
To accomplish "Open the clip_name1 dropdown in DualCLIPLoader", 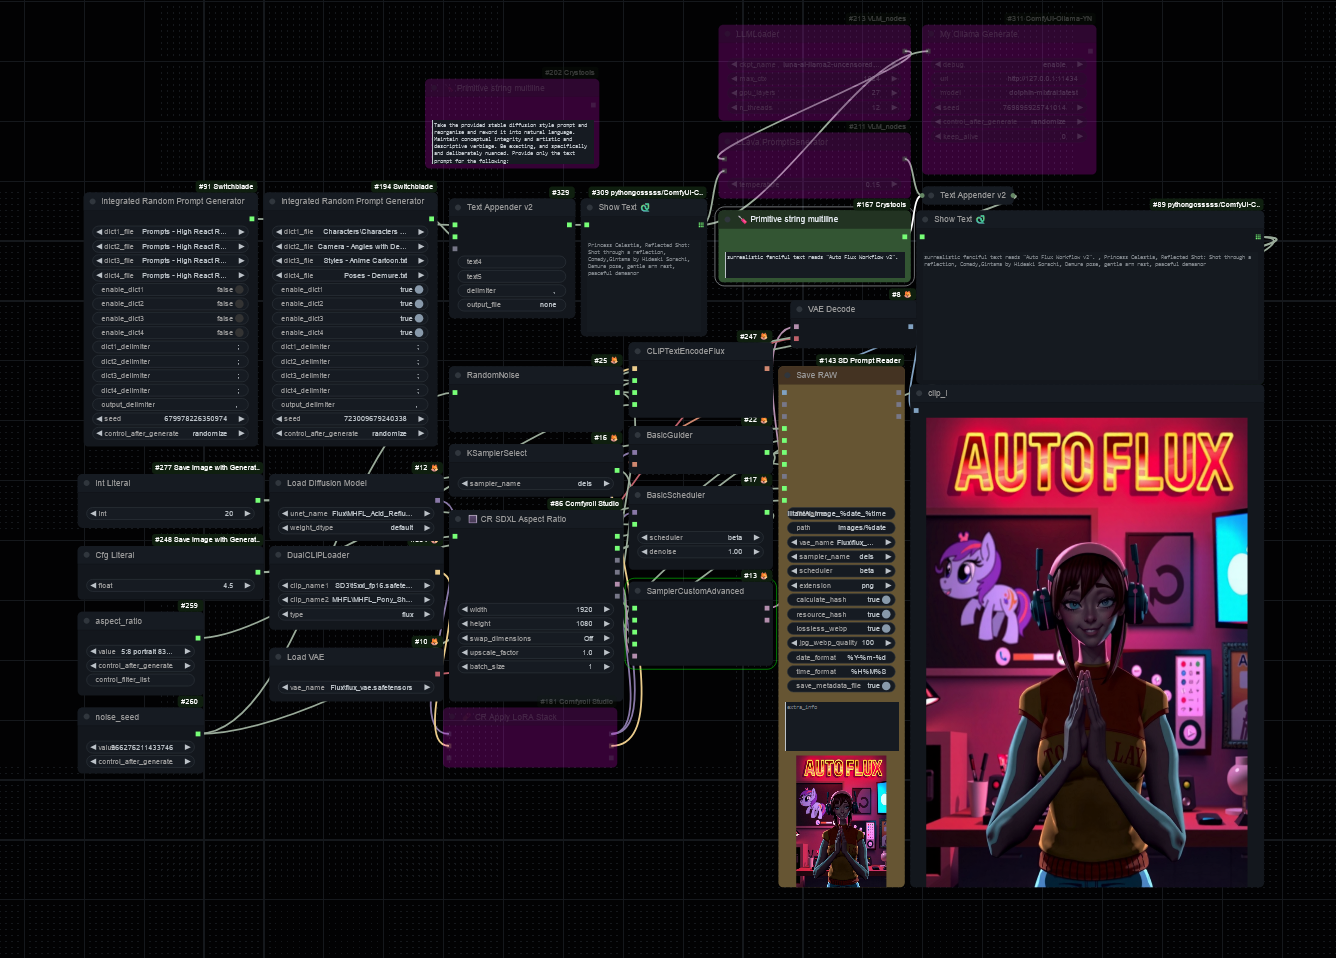I will (x=356, y=586).
